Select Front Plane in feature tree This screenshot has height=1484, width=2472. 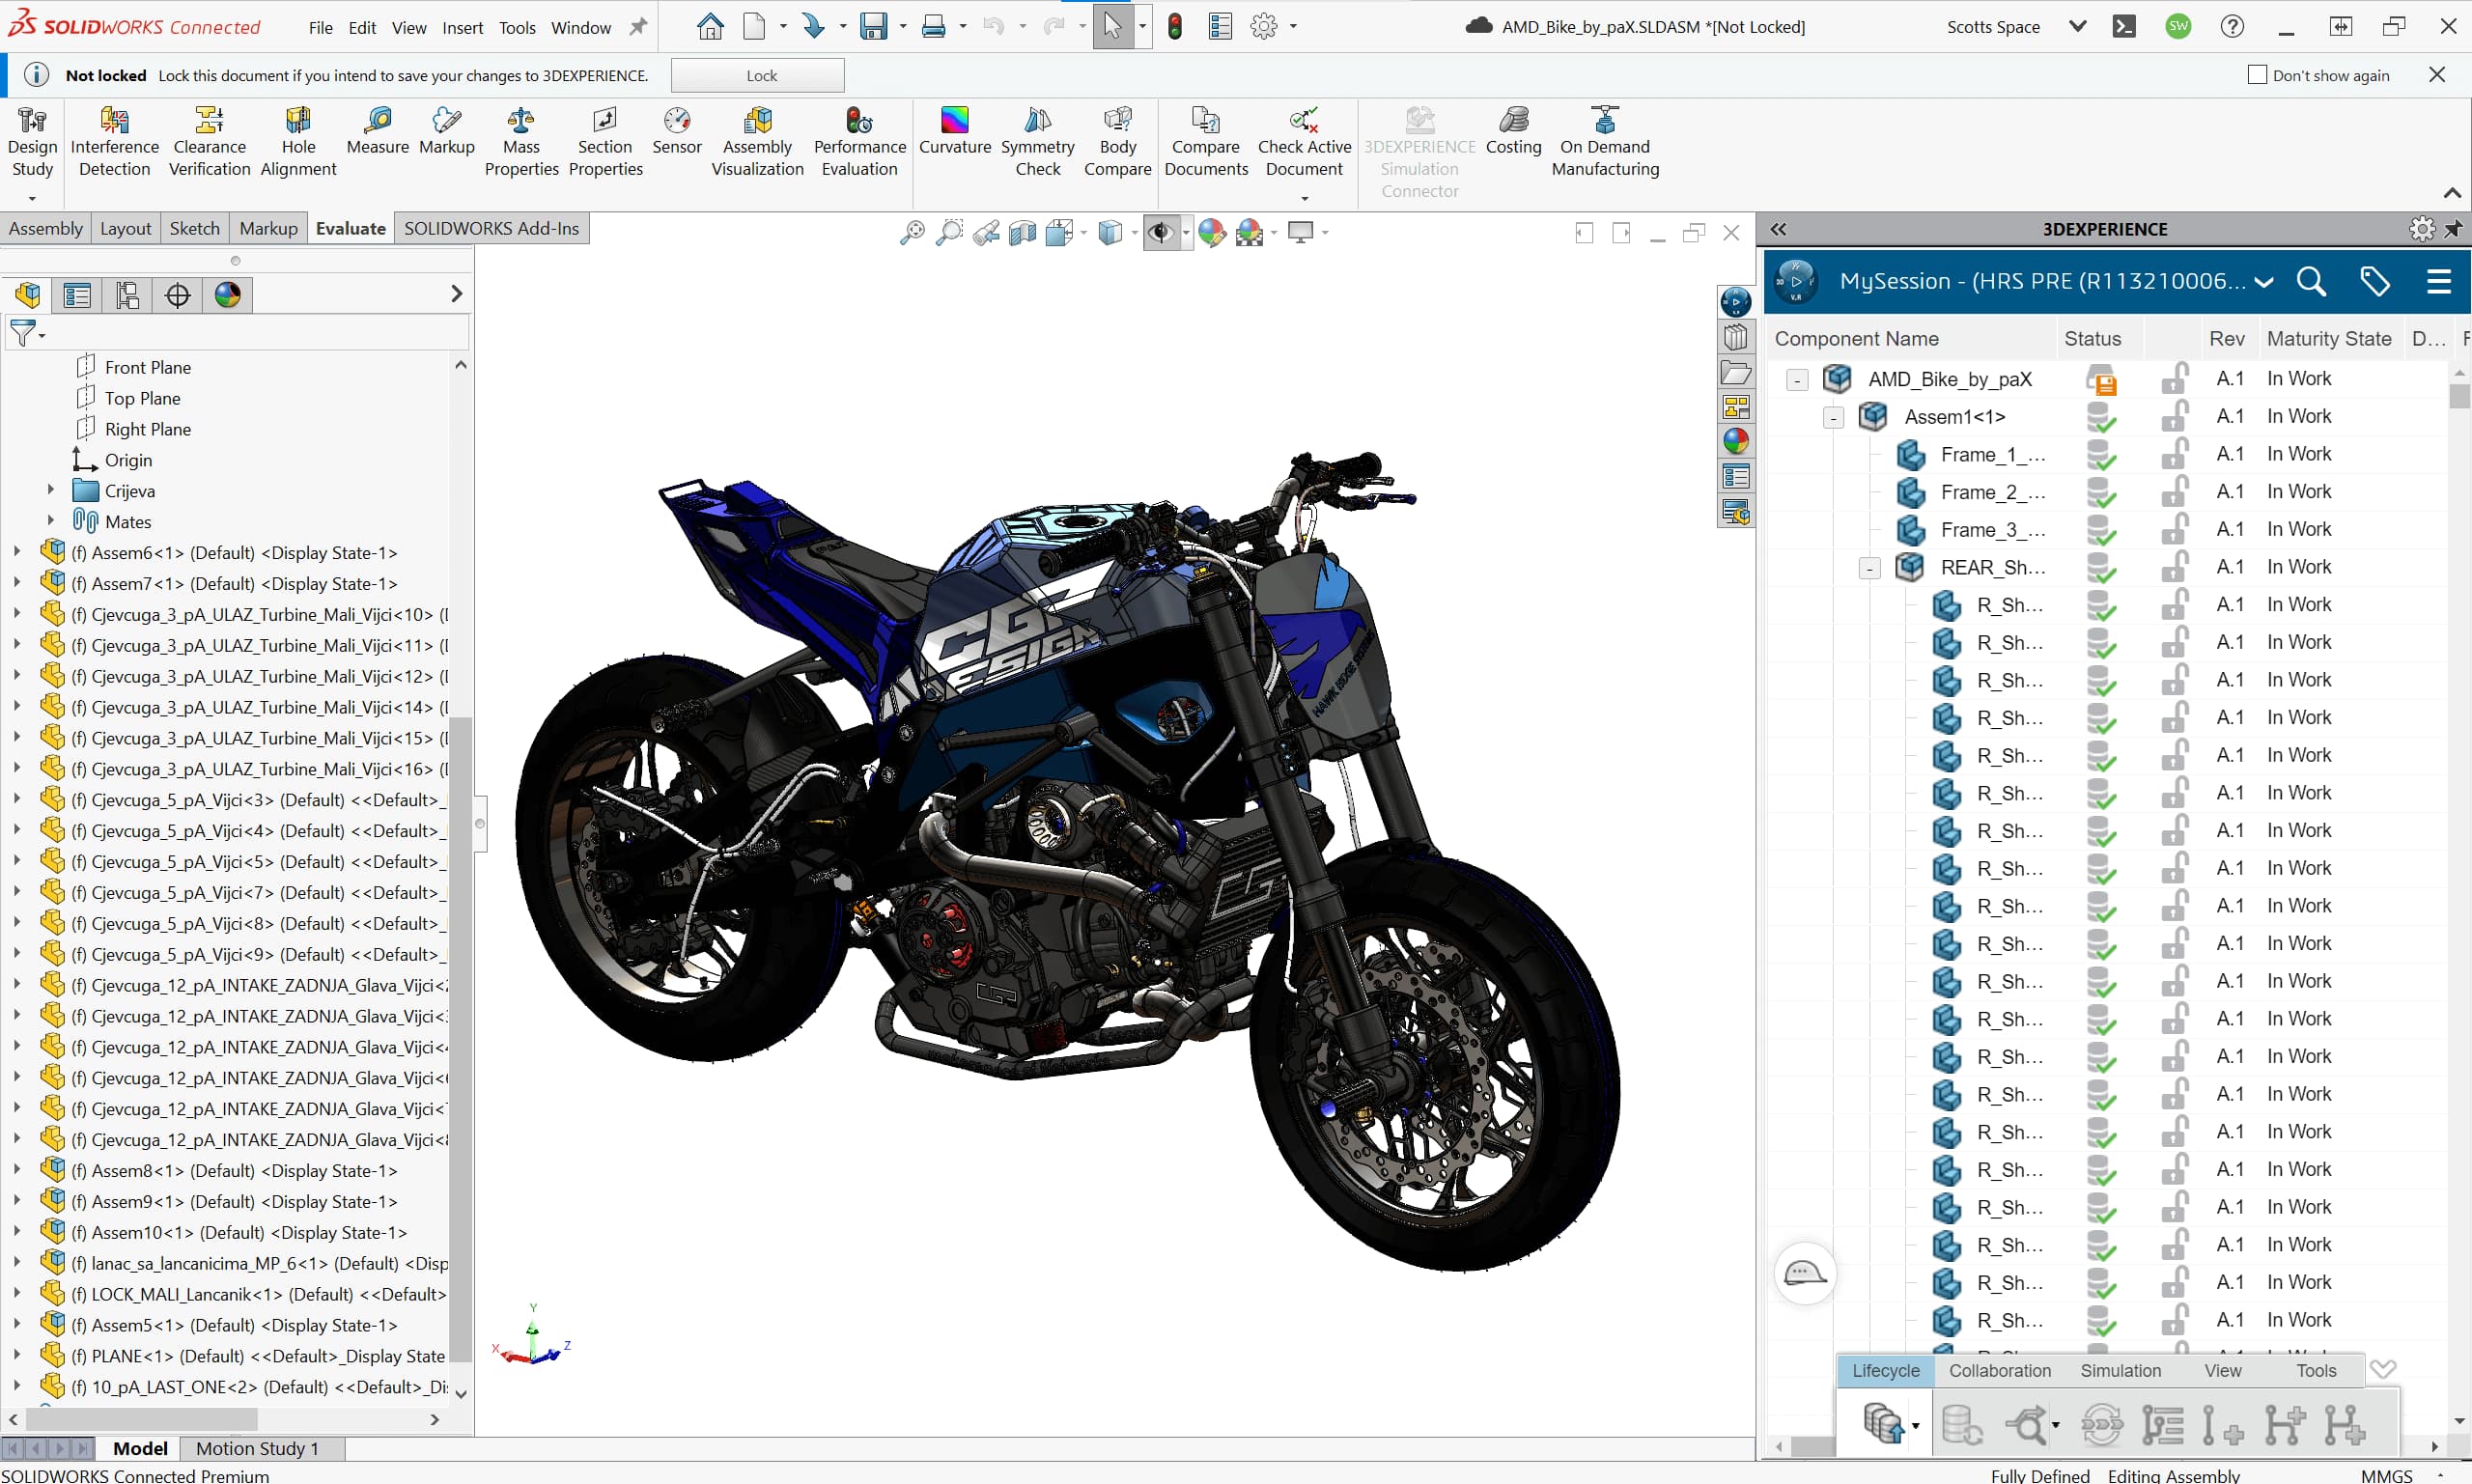pyautogui.click(x=147, y=368)
